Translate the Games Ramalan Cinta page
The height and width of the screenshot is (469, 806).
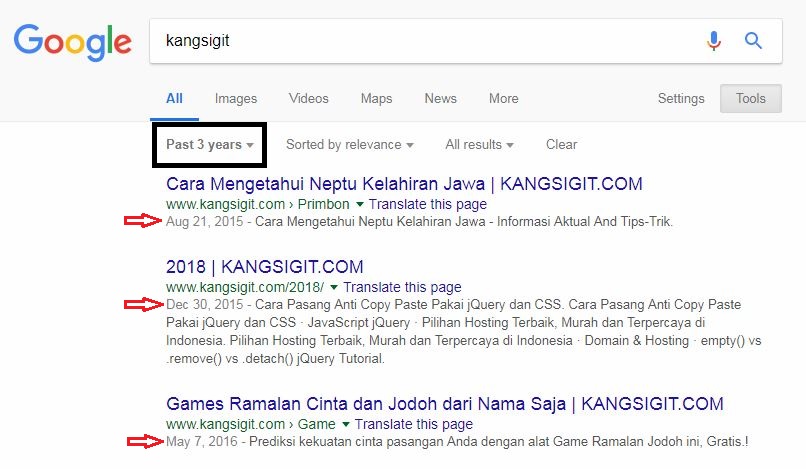(414, 424)
